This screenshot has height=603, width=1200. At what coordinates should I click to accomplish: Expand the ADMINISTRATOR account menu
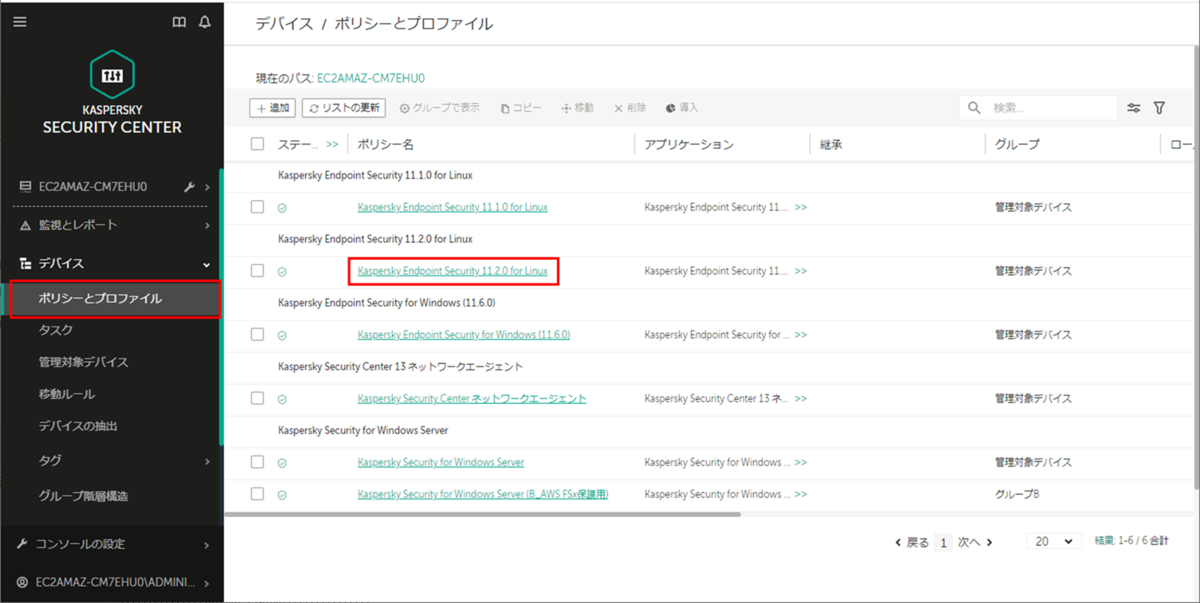point(207,582)
